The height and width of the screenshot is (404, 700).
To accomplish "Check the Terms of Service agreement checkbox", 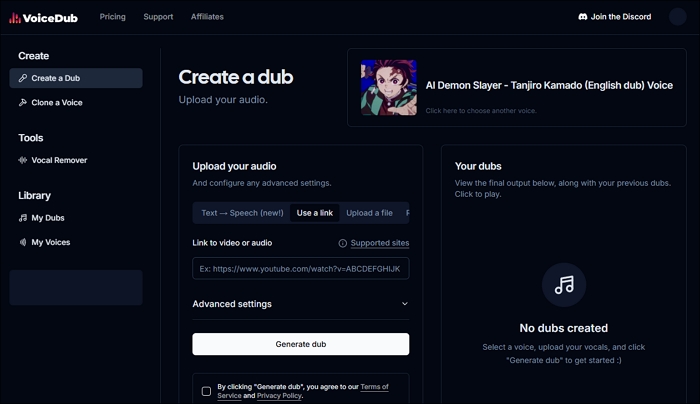I will click(x=206, y=391).
